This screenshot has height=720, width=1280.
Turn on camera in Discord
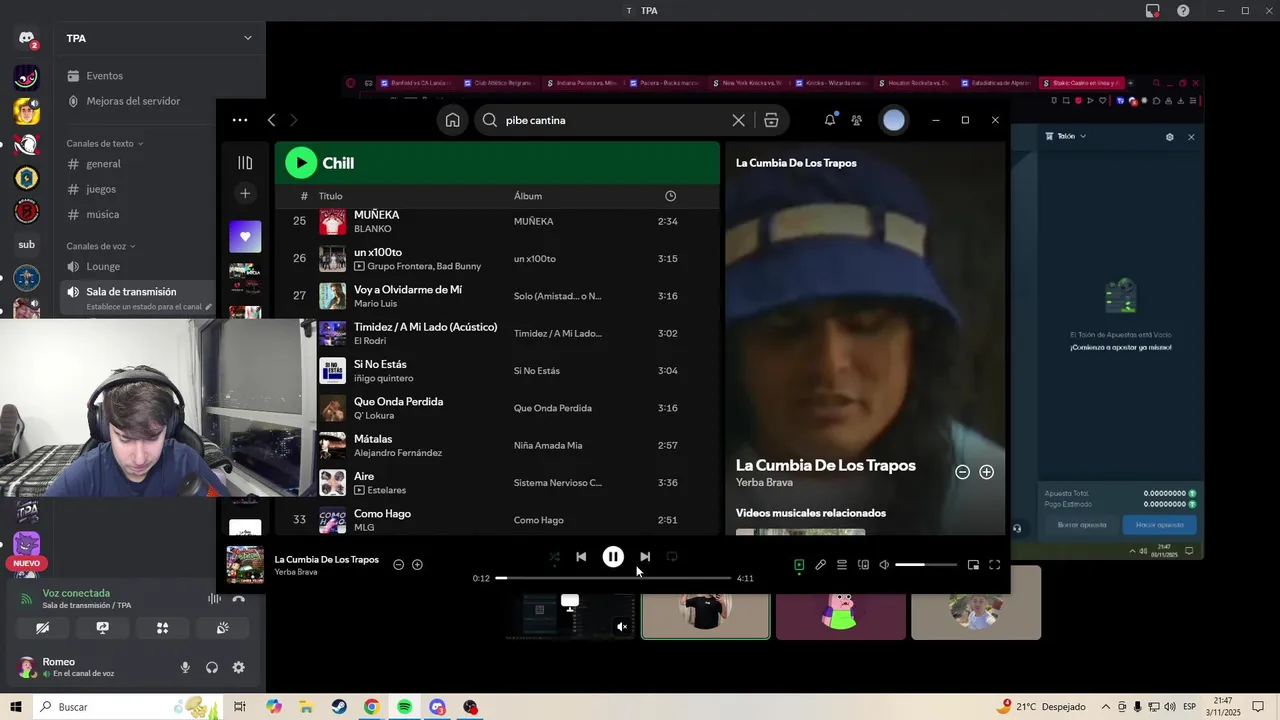(x=42, y=628)
